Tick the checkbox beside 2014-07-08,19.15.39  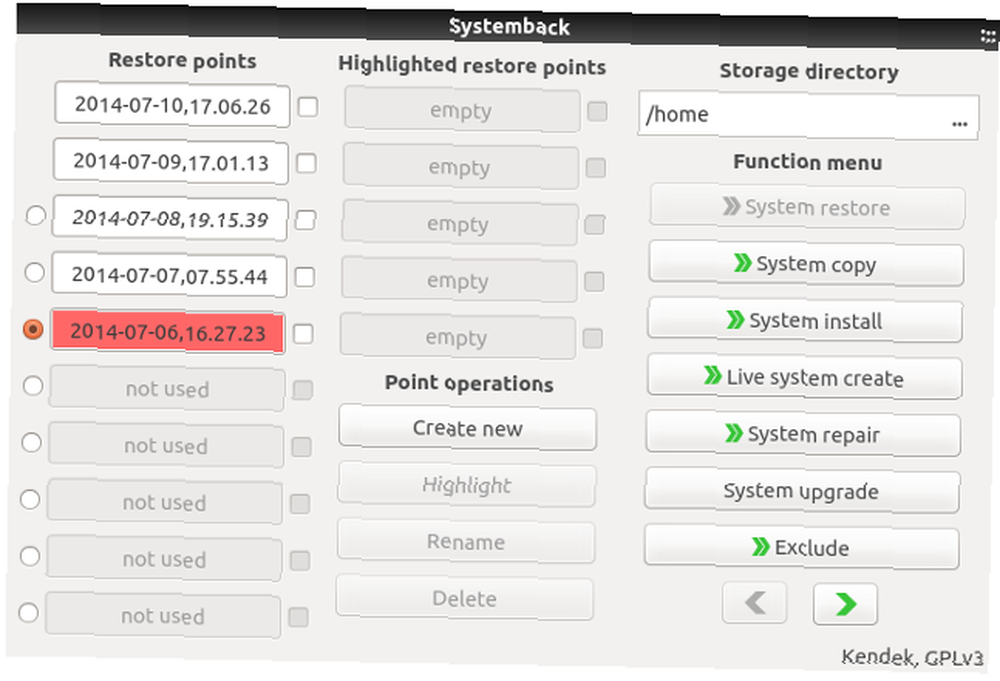click(x=305, y=220)
